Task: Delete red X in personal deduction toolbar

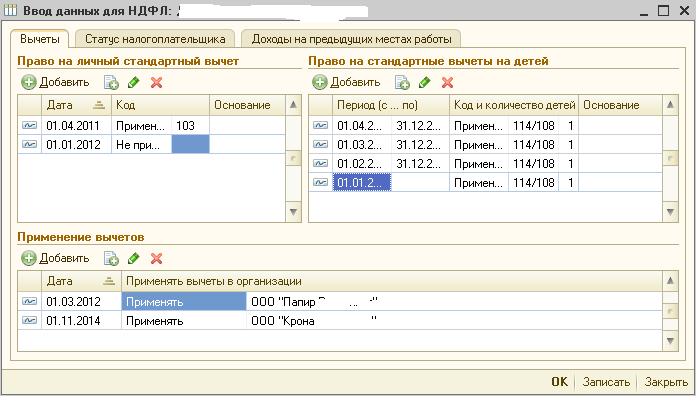Action: (x=156, y=83)
